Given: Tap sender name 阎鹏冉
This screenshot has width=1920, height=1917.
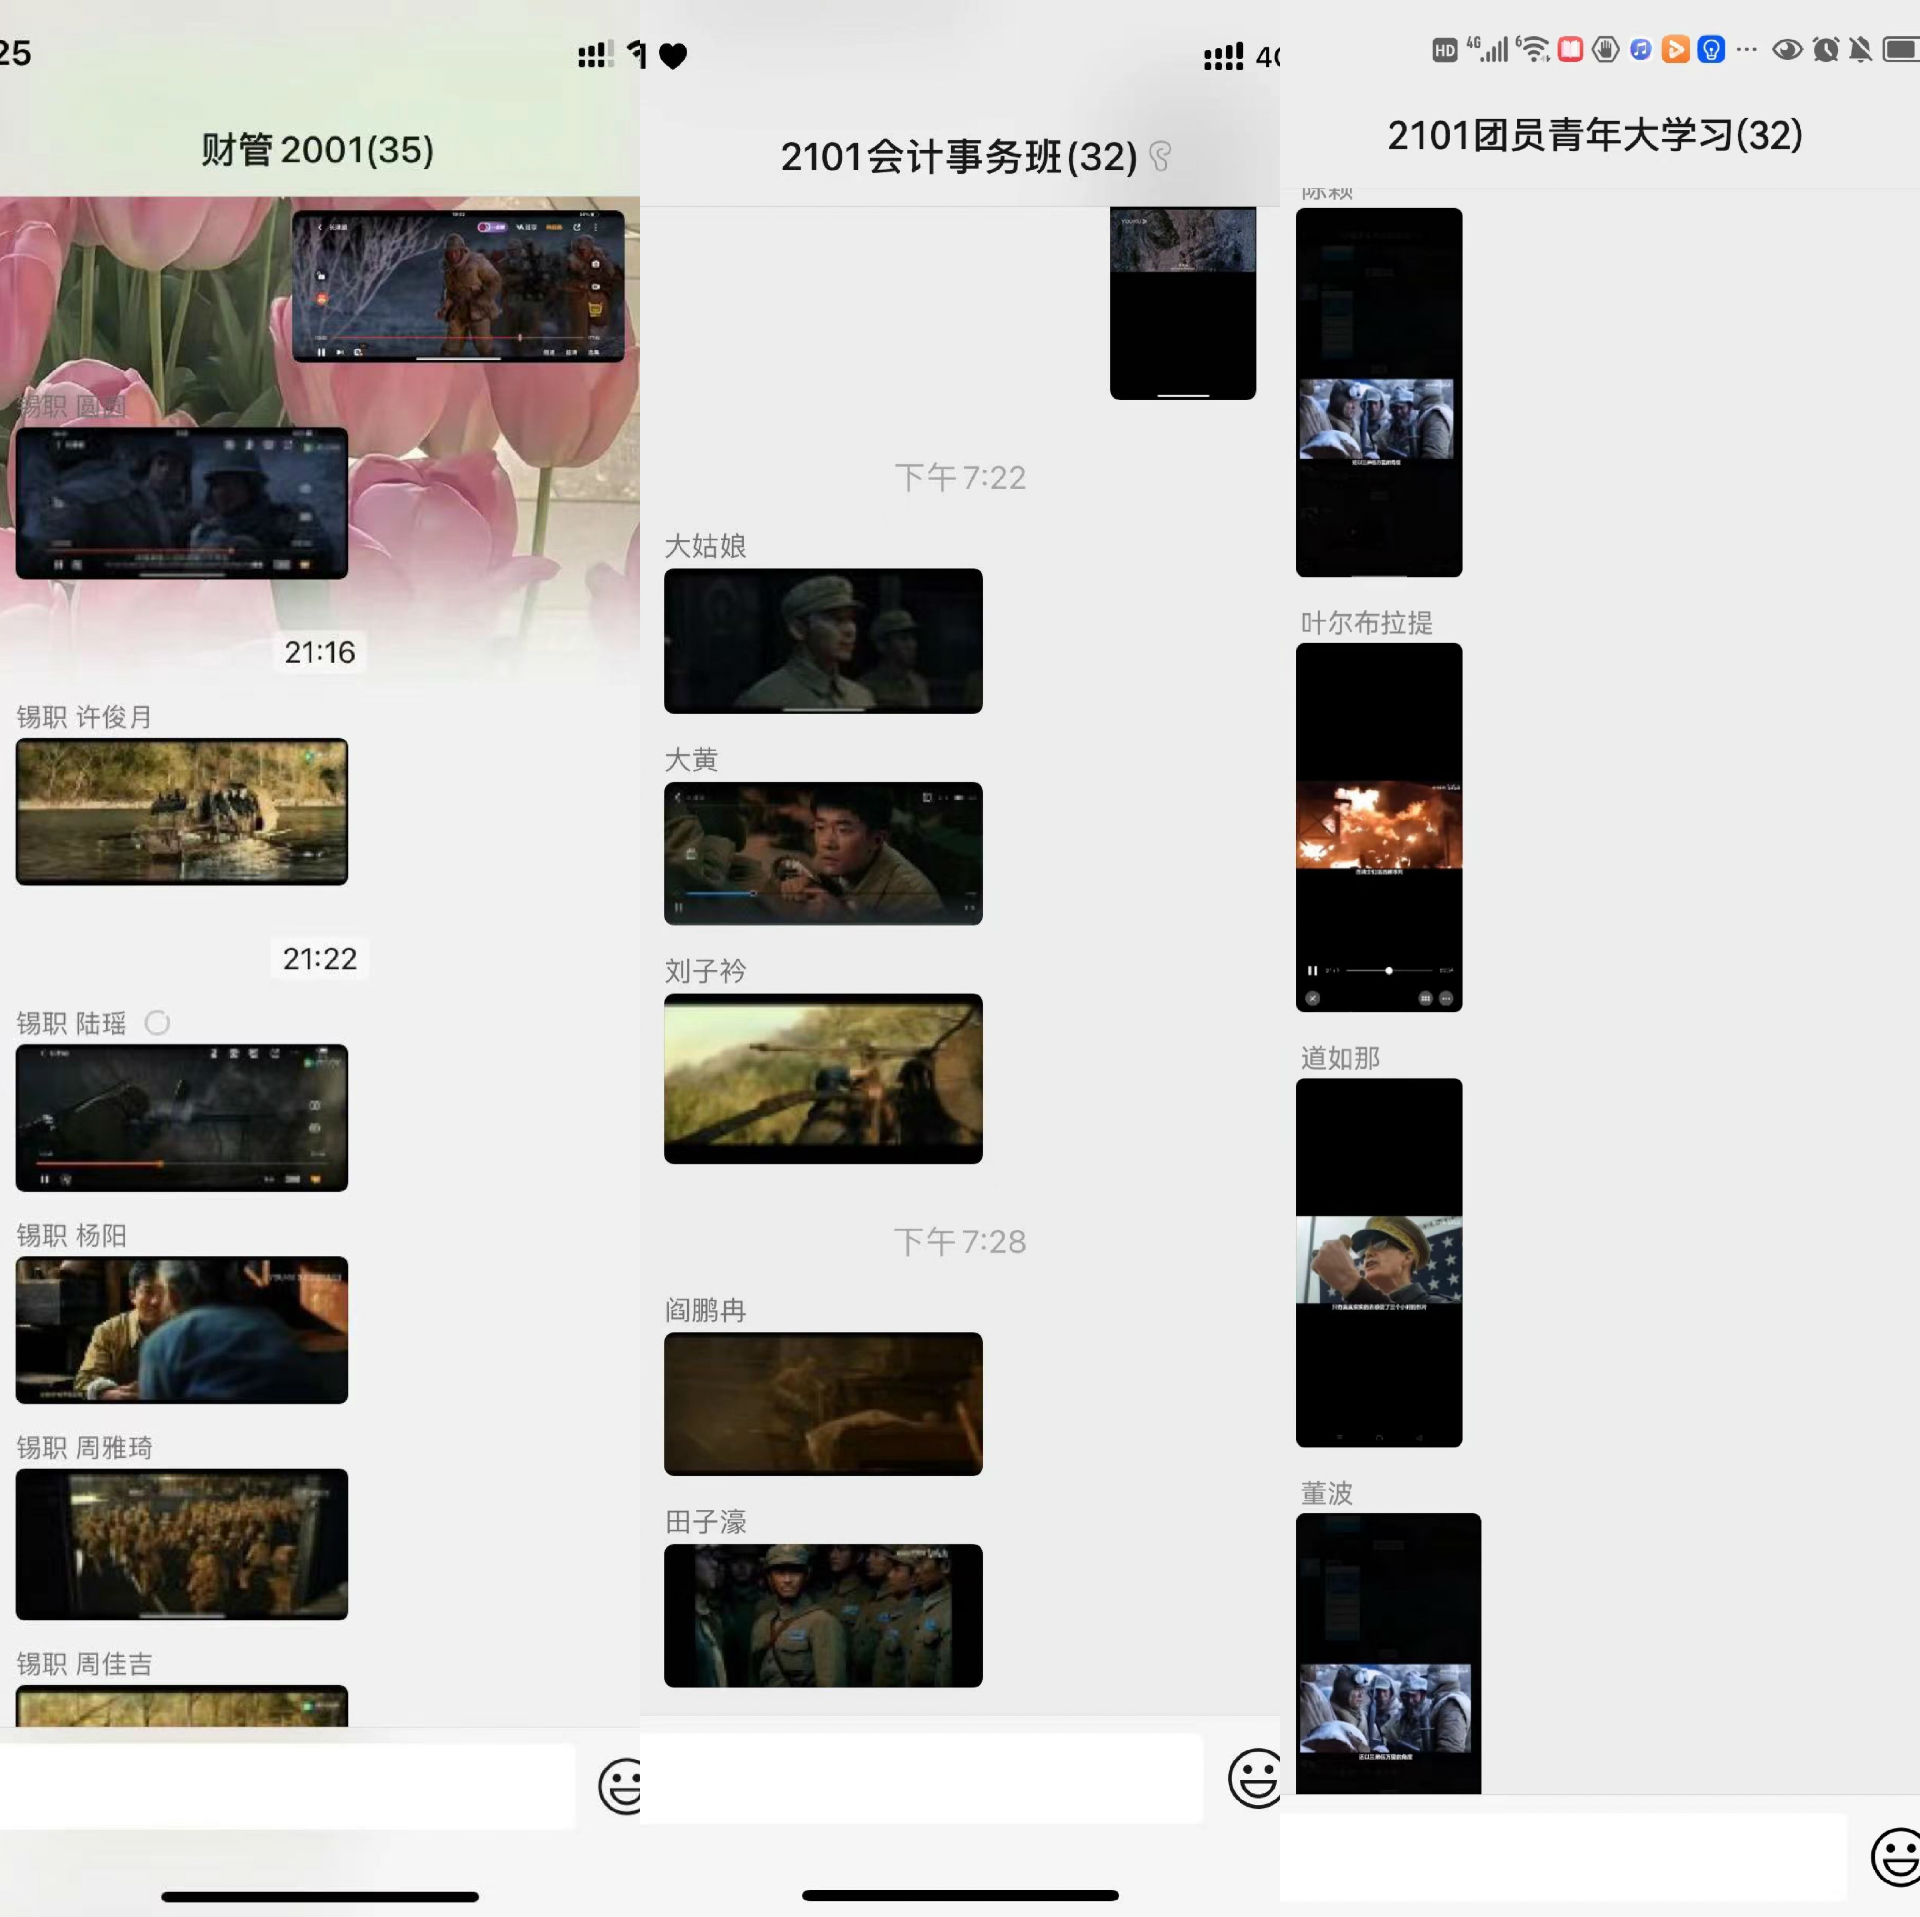Looking at the screenshot, I should coord(706,1310).
